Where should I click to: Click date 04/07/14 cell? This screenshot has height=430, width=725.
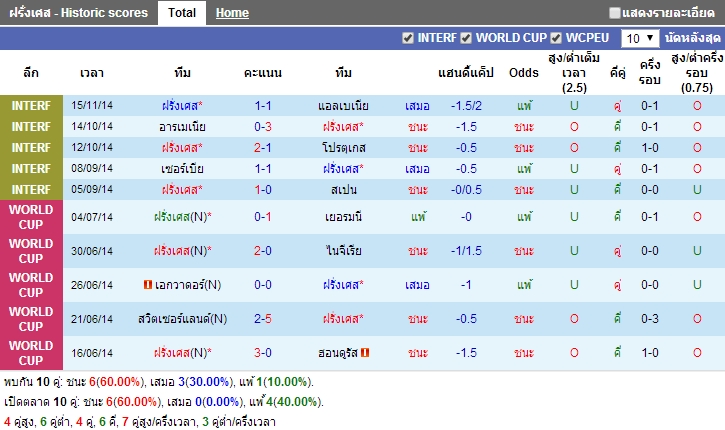point(92,217)
